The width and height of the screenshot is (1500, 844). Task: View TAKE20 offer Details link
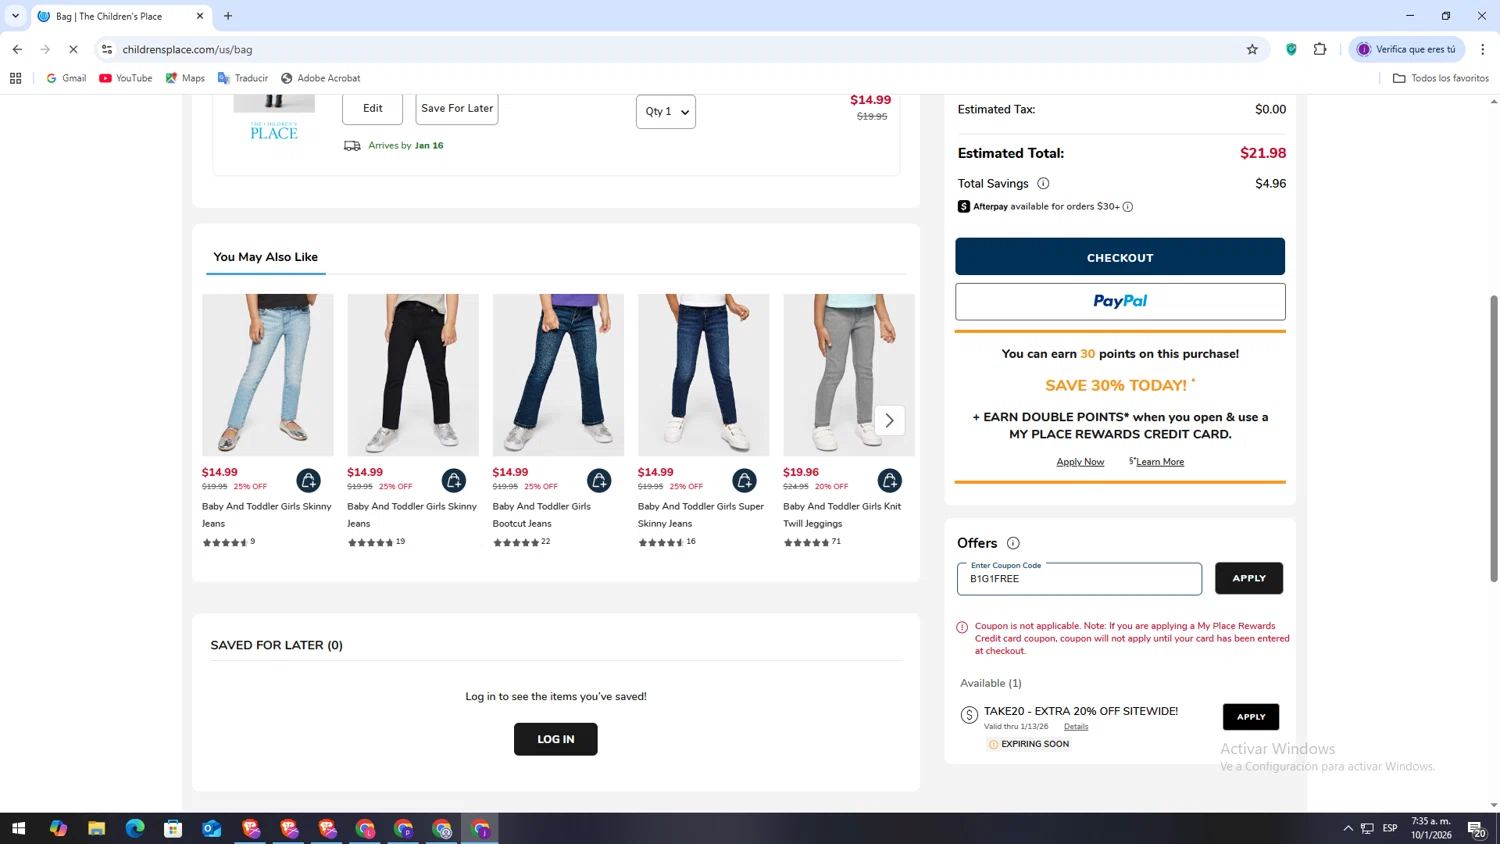coord(1076,727)
